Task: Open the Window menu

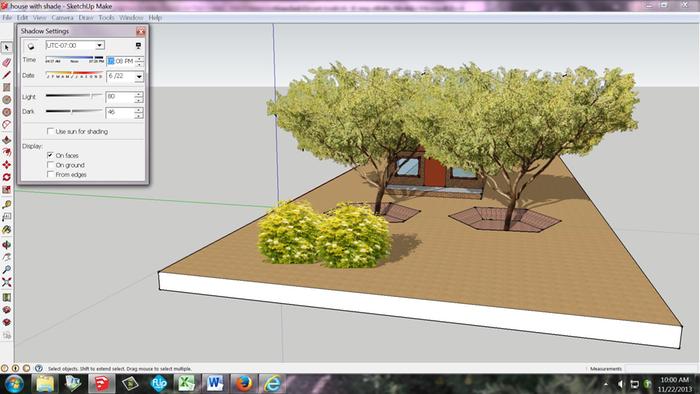Action: pyautogui.click(x=131, y=18)
